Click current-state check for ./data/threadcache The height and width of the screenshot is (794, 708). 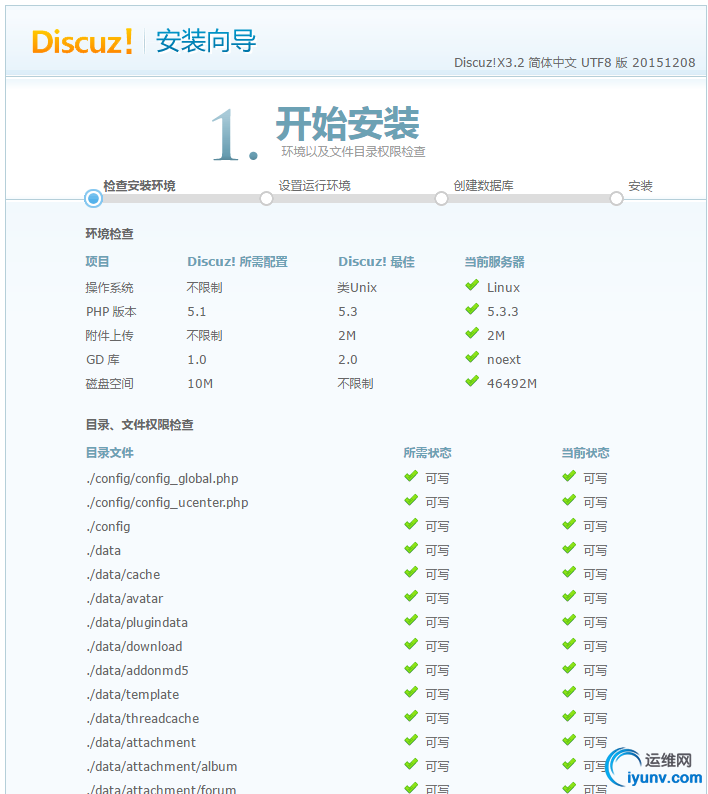569,717
